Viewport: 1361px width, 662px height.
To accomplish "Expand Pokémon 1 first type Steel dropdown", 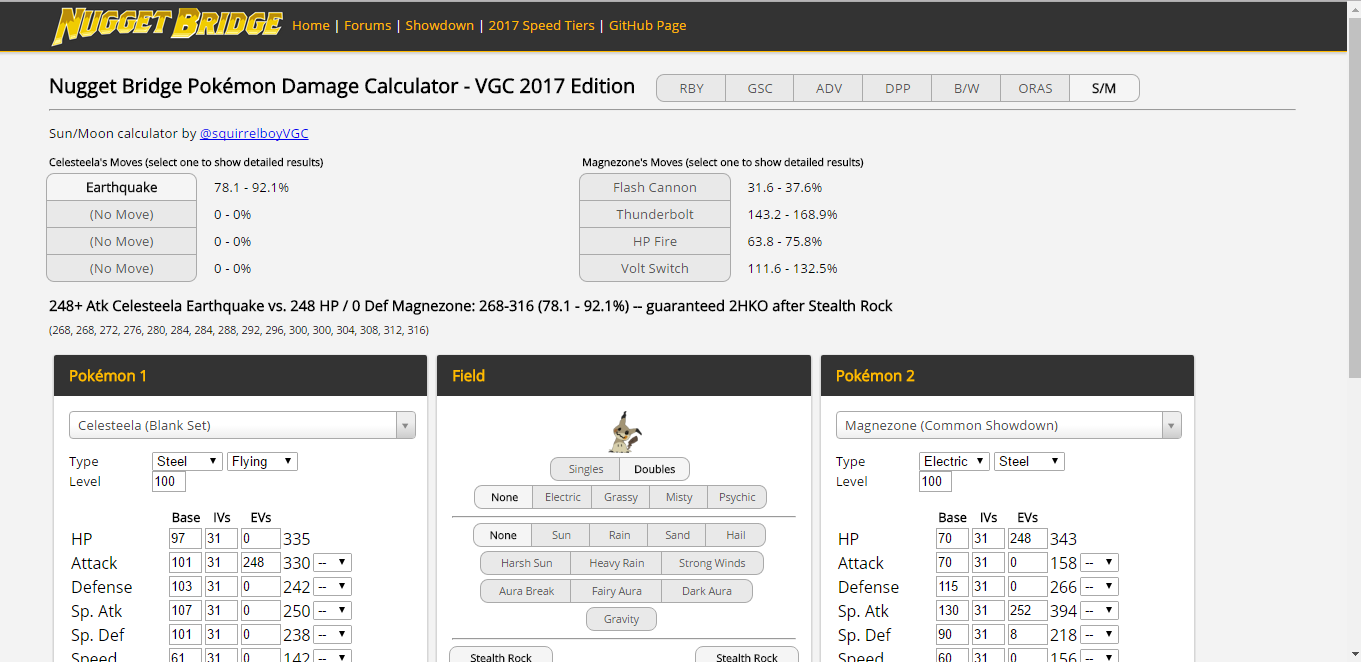I will pos(187,461).
